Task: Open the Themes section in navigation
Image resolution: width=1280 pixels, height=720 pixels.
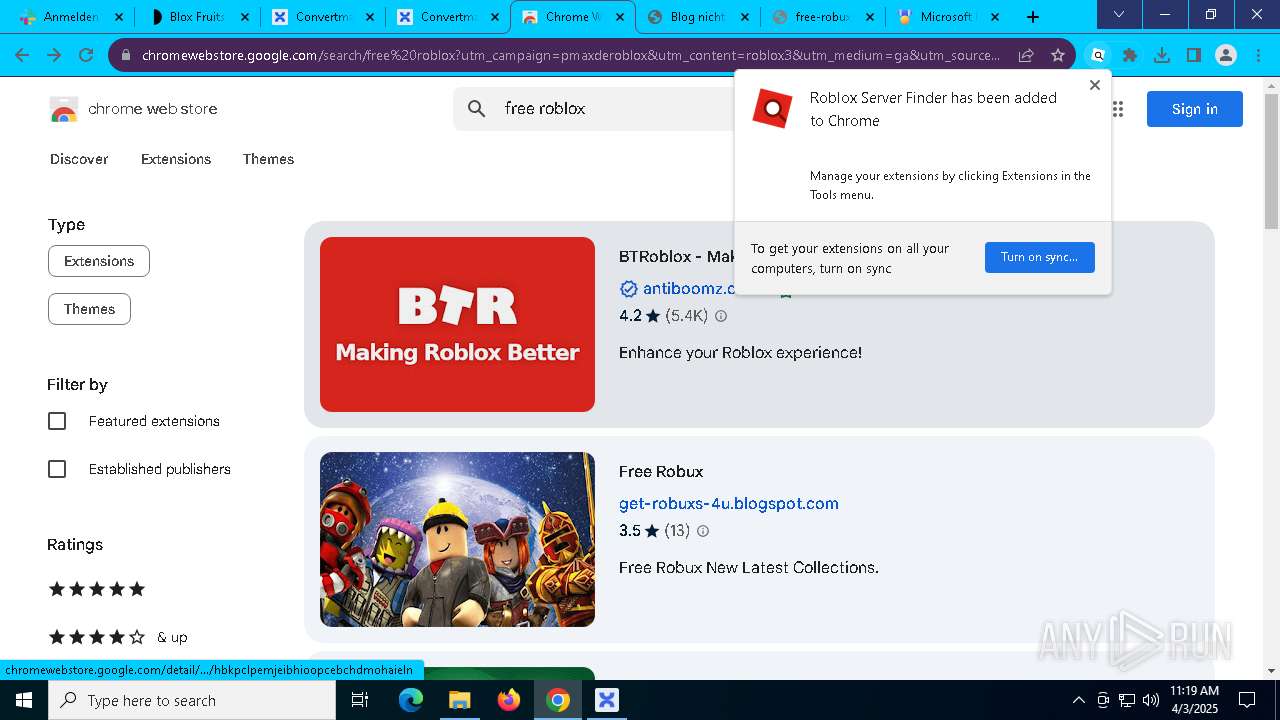Action: click(x=268, y=159)
